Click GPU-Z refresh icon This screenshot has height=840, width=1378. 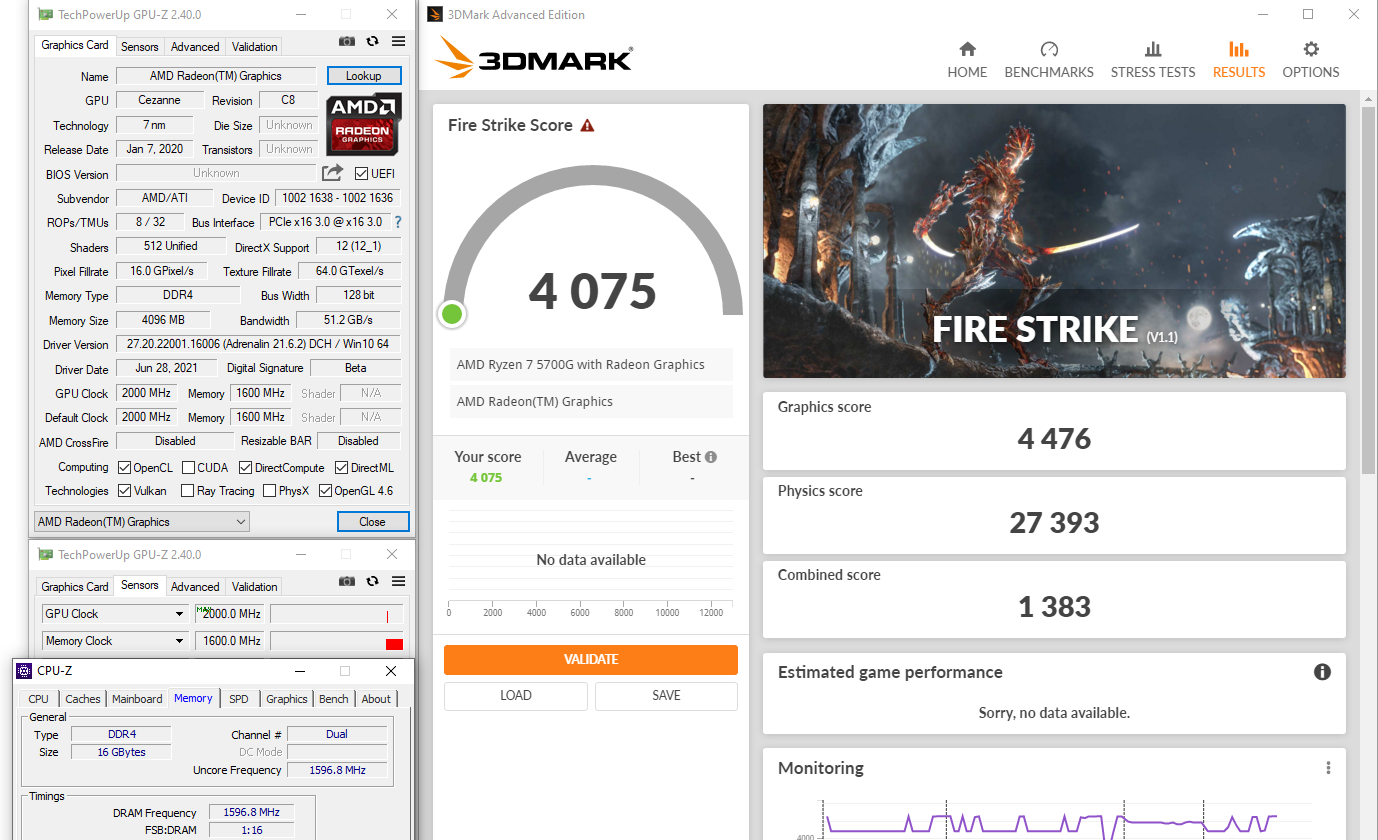(372, 41)
